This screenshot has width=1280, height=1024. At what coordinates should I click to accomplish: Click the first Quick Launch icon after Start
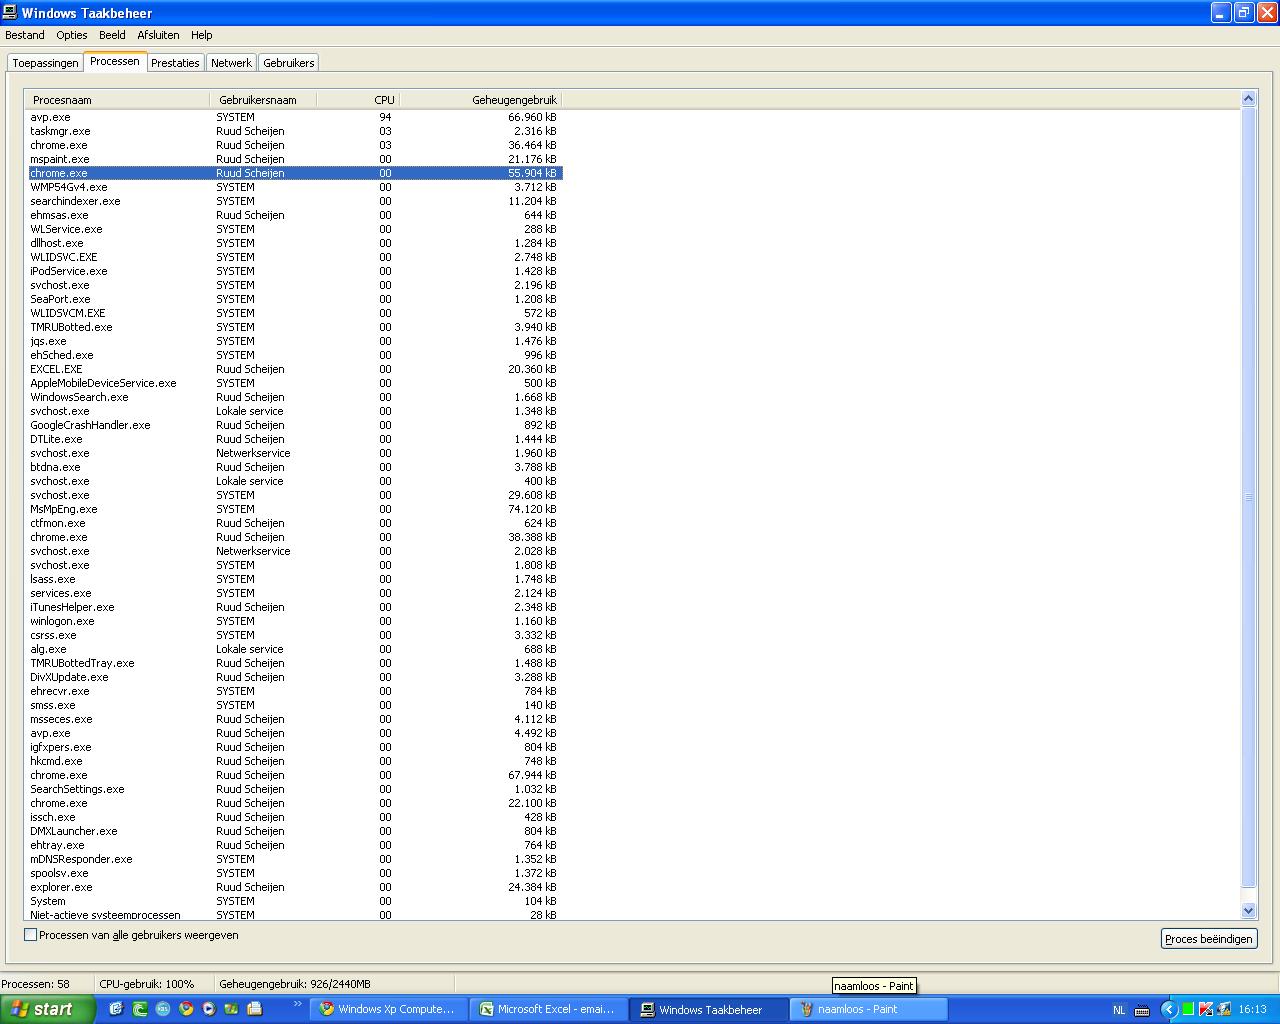click(x=116, y=1009)
